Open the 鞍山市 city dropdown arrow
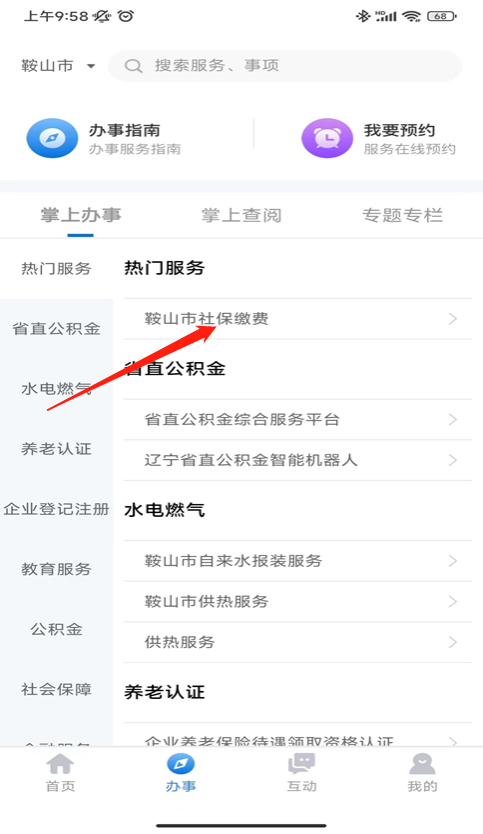 click(91, 66)
